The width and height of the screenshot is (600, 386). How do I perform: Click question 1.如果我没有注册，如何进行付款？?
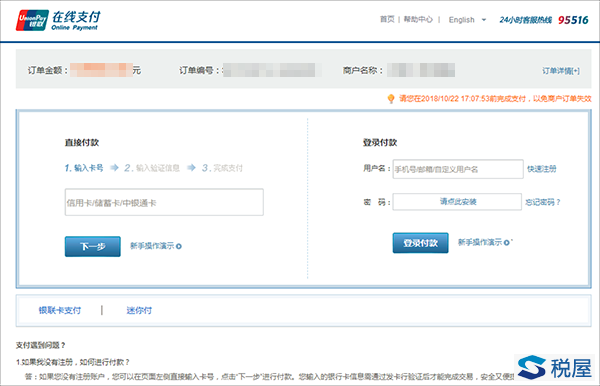pos(73,362)
